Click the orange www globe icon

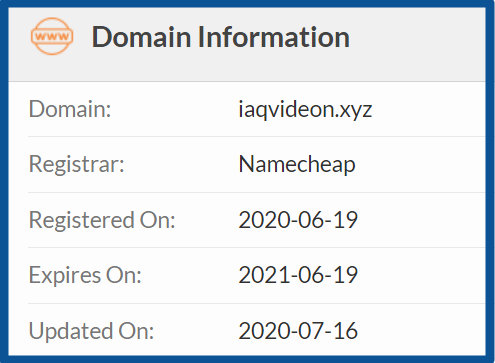coord(52,36)
